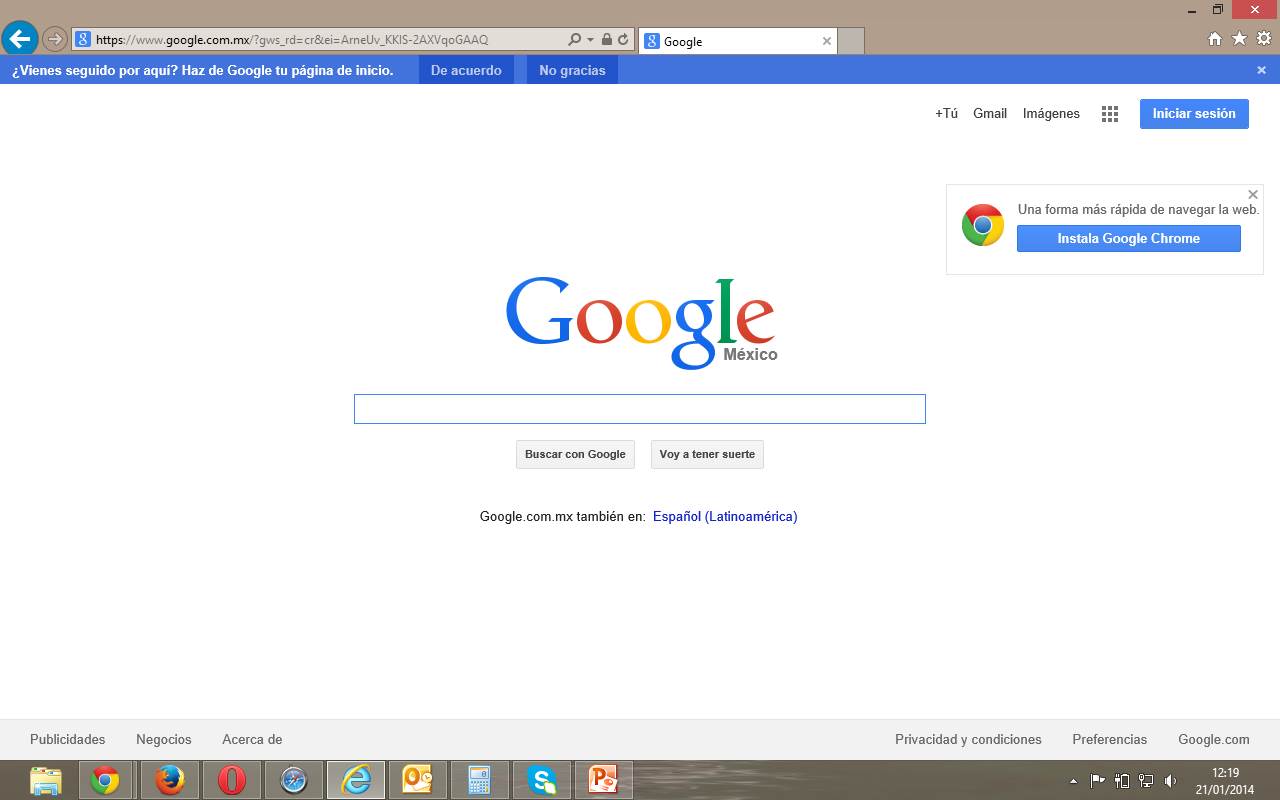The height and width of the screenshot is (800, 1280).
Task: Open Acerca de footer link
Action: point(252,739)
